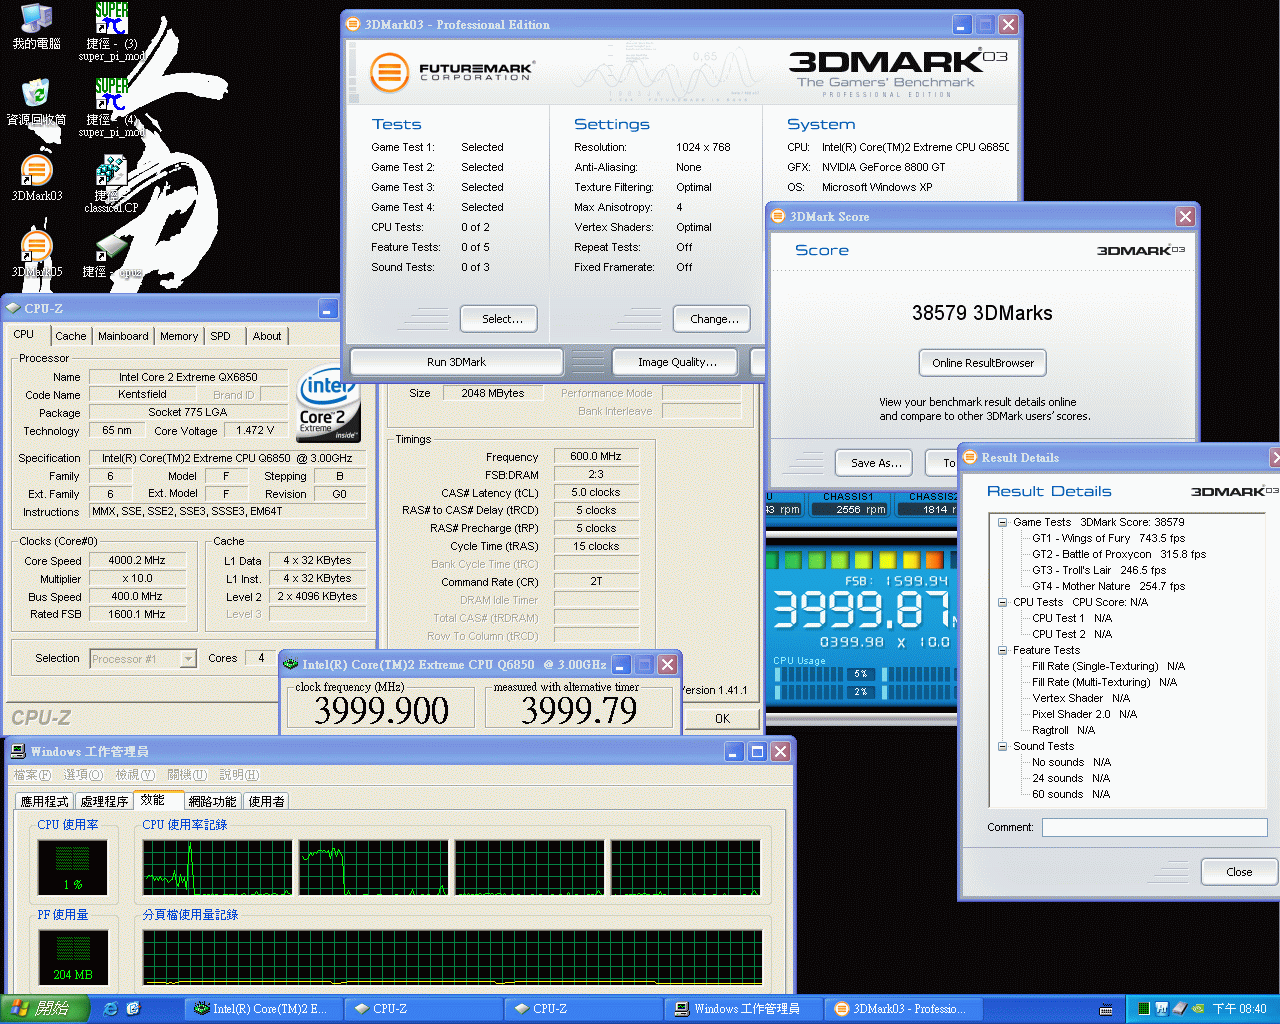Switch to 3DMark03 taskbar item
Screen dimensions: 1280x1024
point(904,1009)
